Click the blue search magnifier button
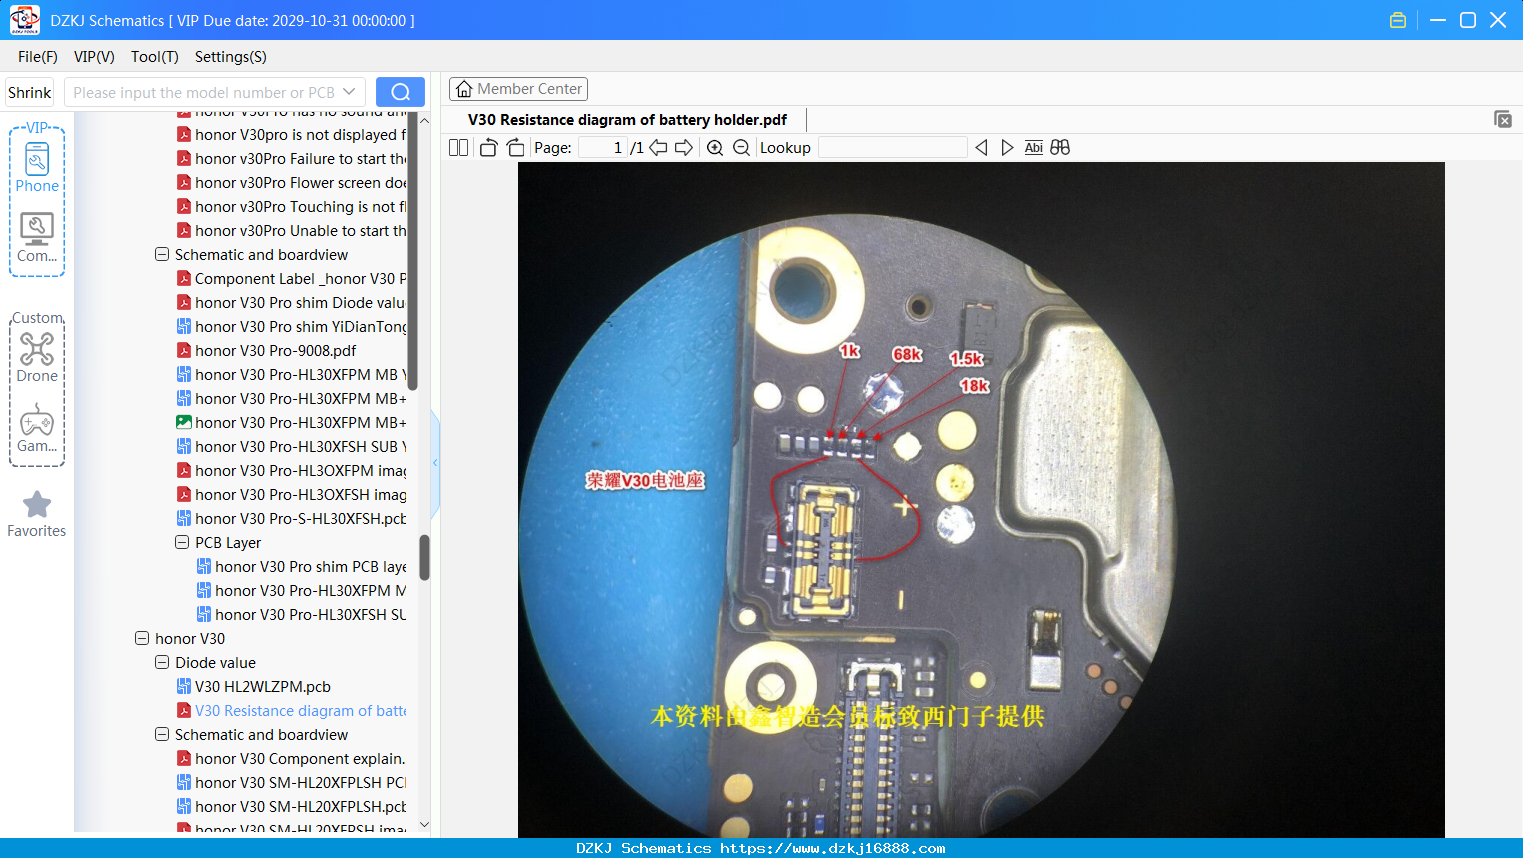 point(400,92)
